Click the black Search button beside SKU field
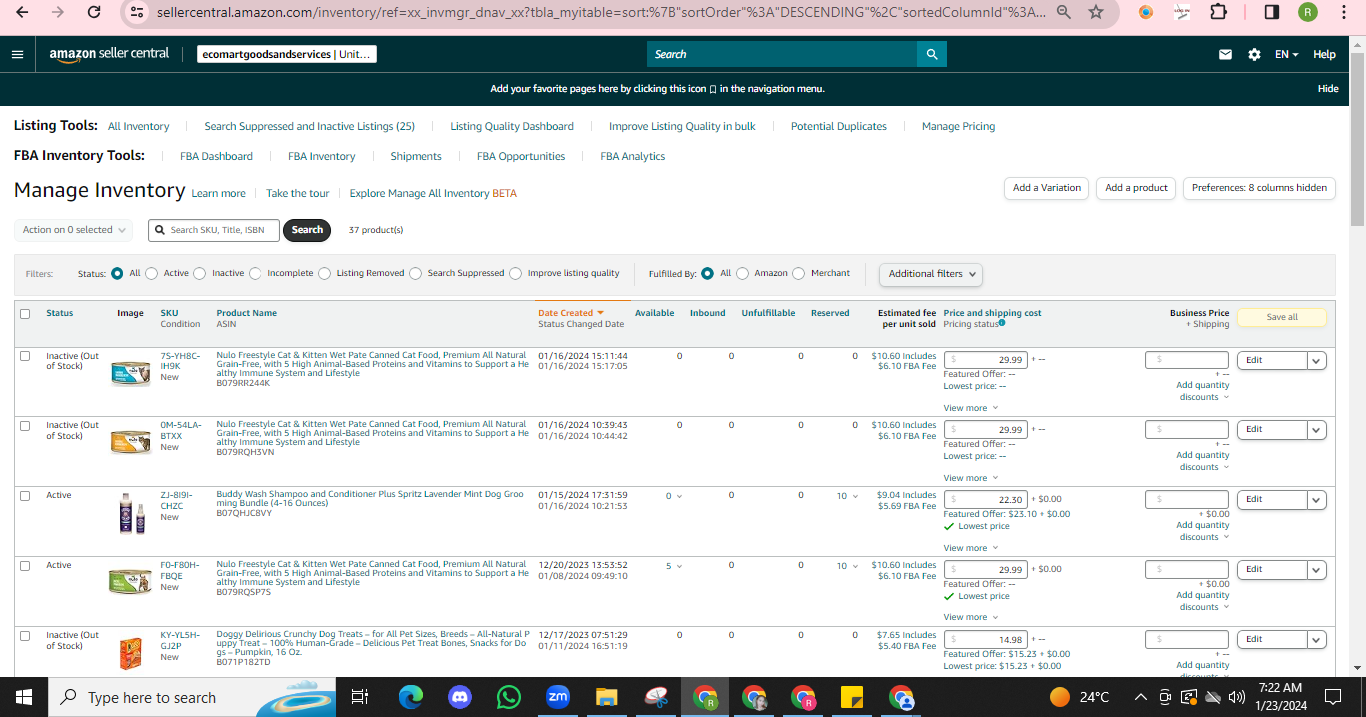The height and width of the screenshot is (717, 1366). tap(307, 230)
